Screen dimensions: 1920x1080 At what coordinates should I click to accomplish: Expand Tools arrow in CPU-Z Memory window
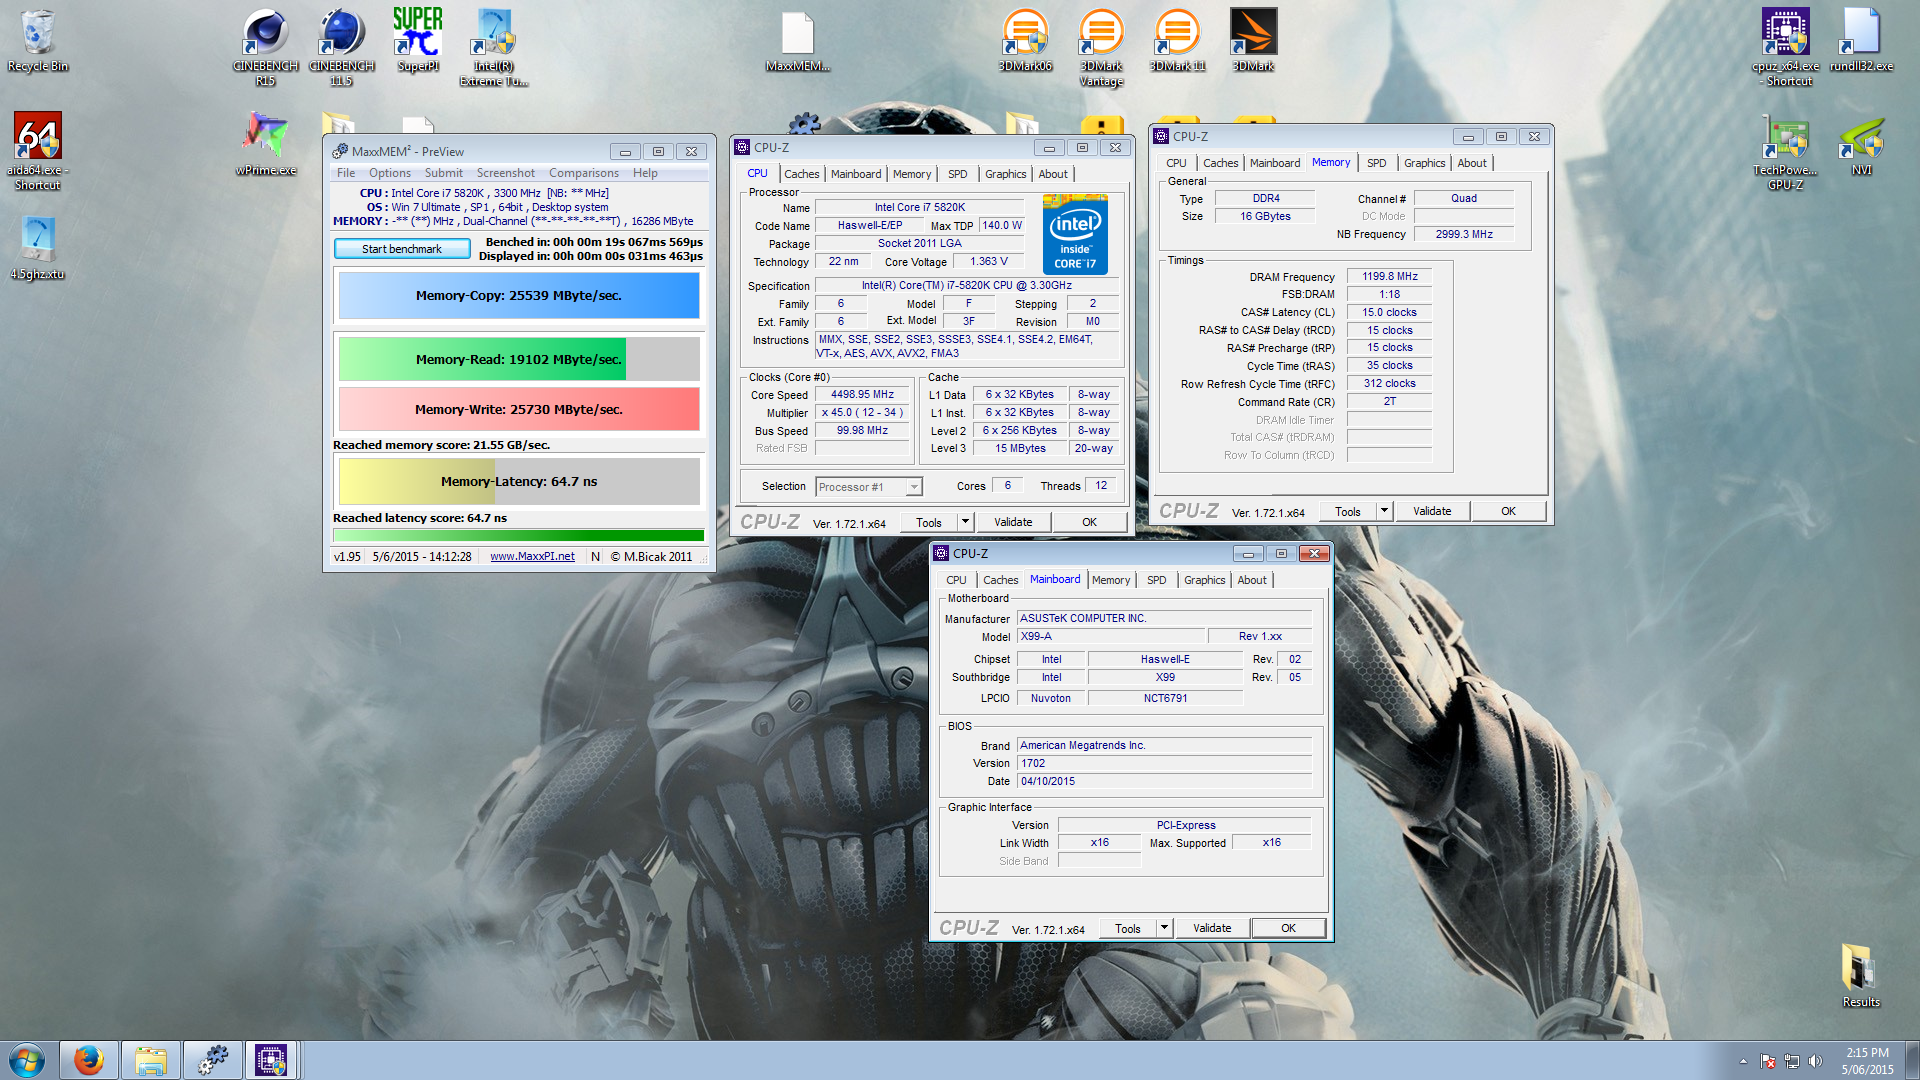click(1384, 511)
